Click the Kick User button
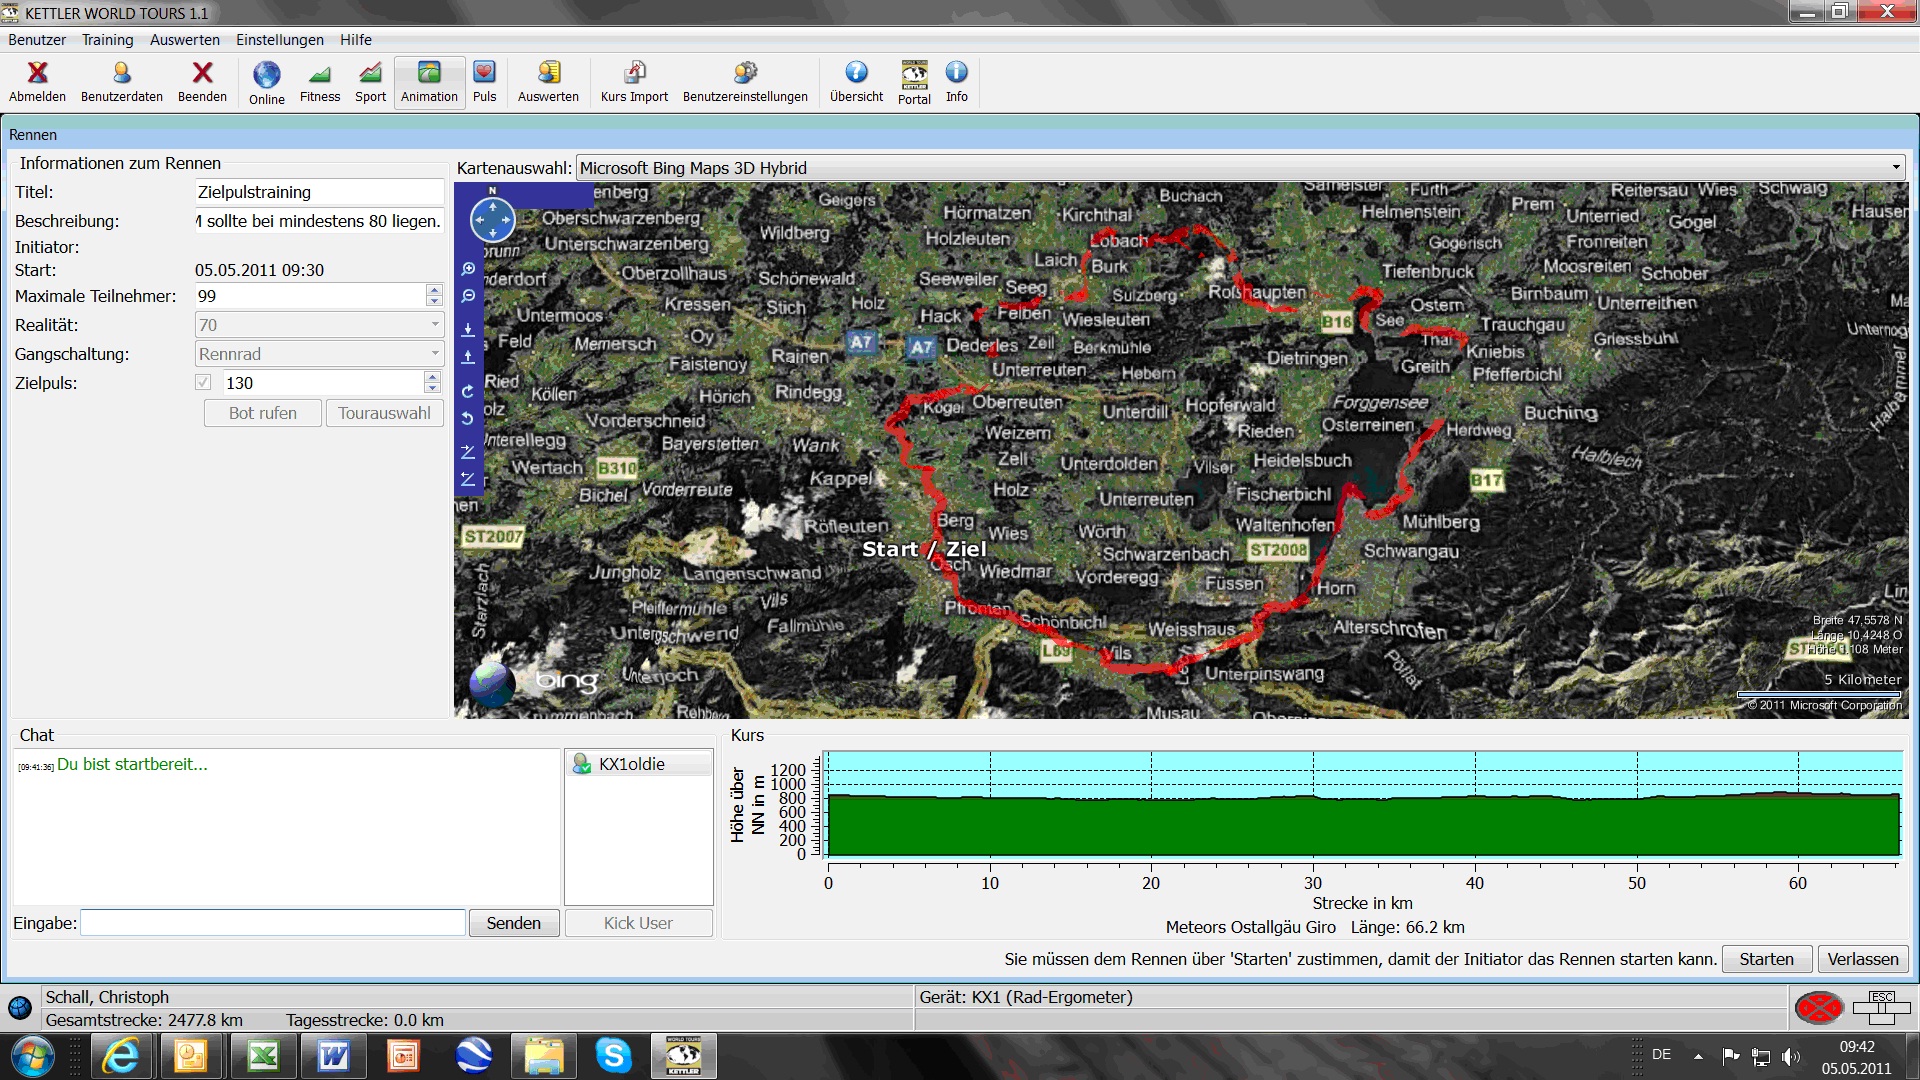The width and height of the screenshot is (1920, 1080). pos(638,923)
